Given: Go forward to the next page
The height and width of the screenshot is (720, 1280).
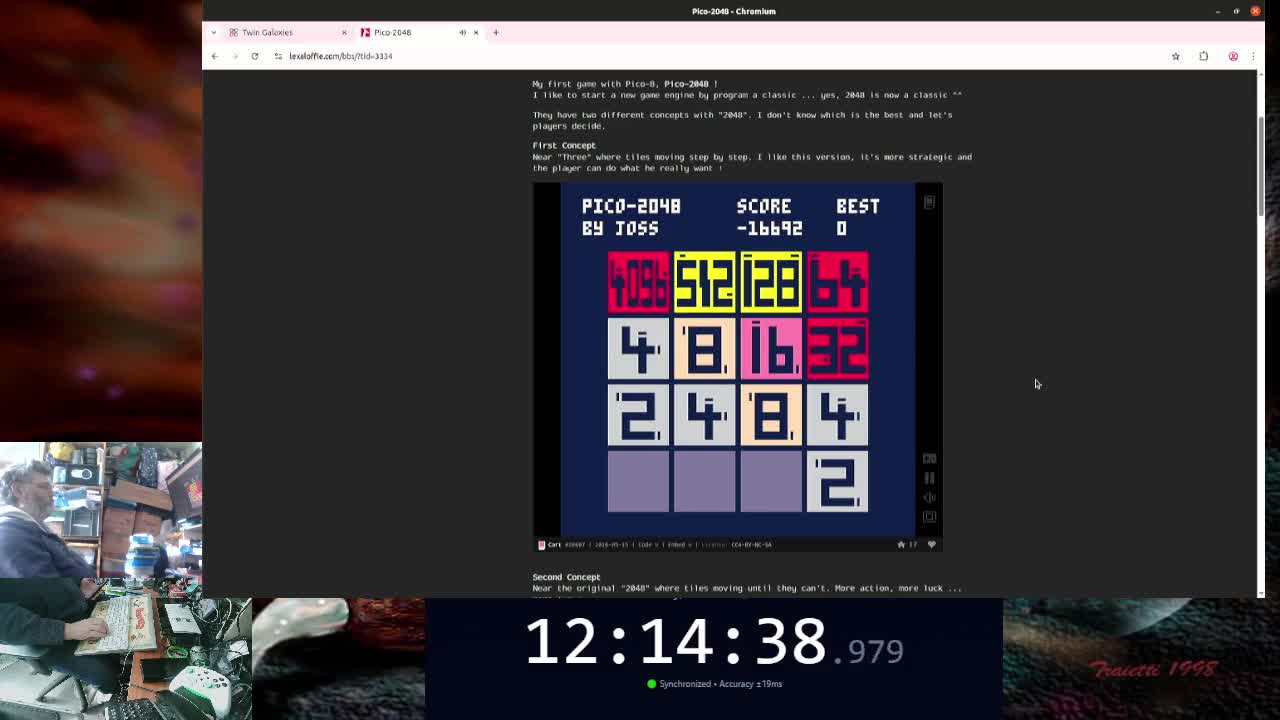Looking at the screenshot, I should [x=235, y=56].
